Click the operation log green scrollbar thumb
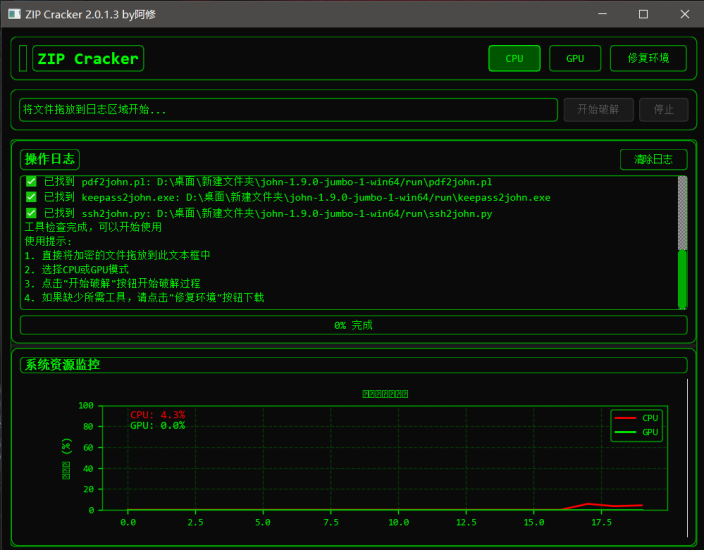This screenshot has width=704, height=550. pyautogui.click(x=682, y=278)
